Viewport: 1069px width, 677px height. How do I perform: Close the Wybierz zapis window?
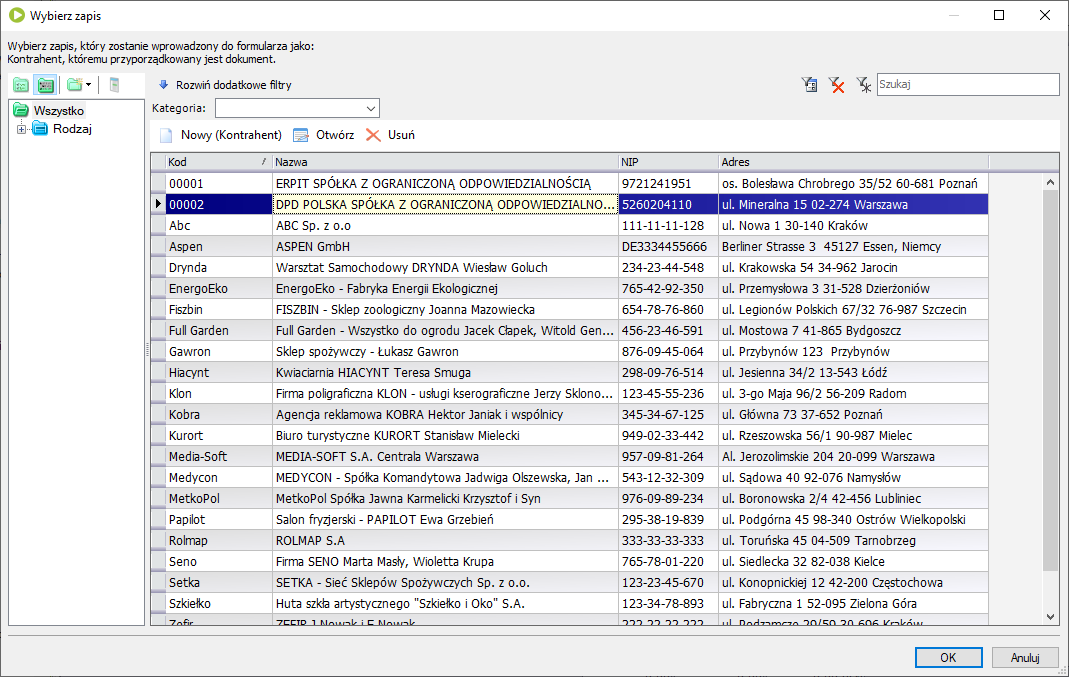(1045, 15)
